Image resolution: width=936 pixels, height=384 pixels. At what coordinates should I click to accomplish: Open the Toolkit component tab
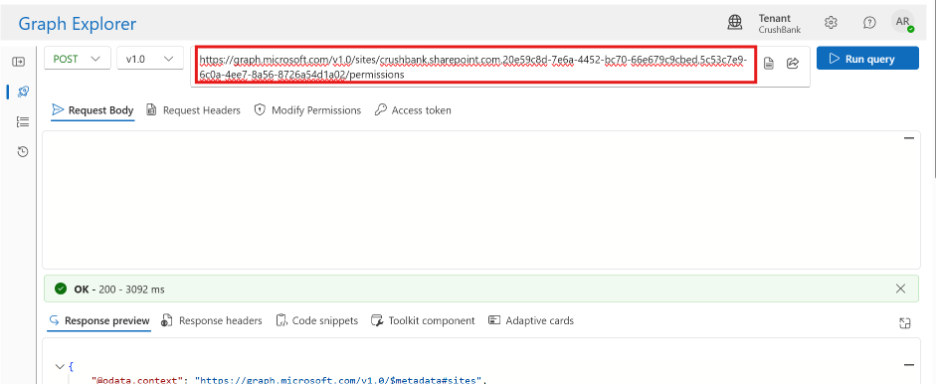click(423, 321)
